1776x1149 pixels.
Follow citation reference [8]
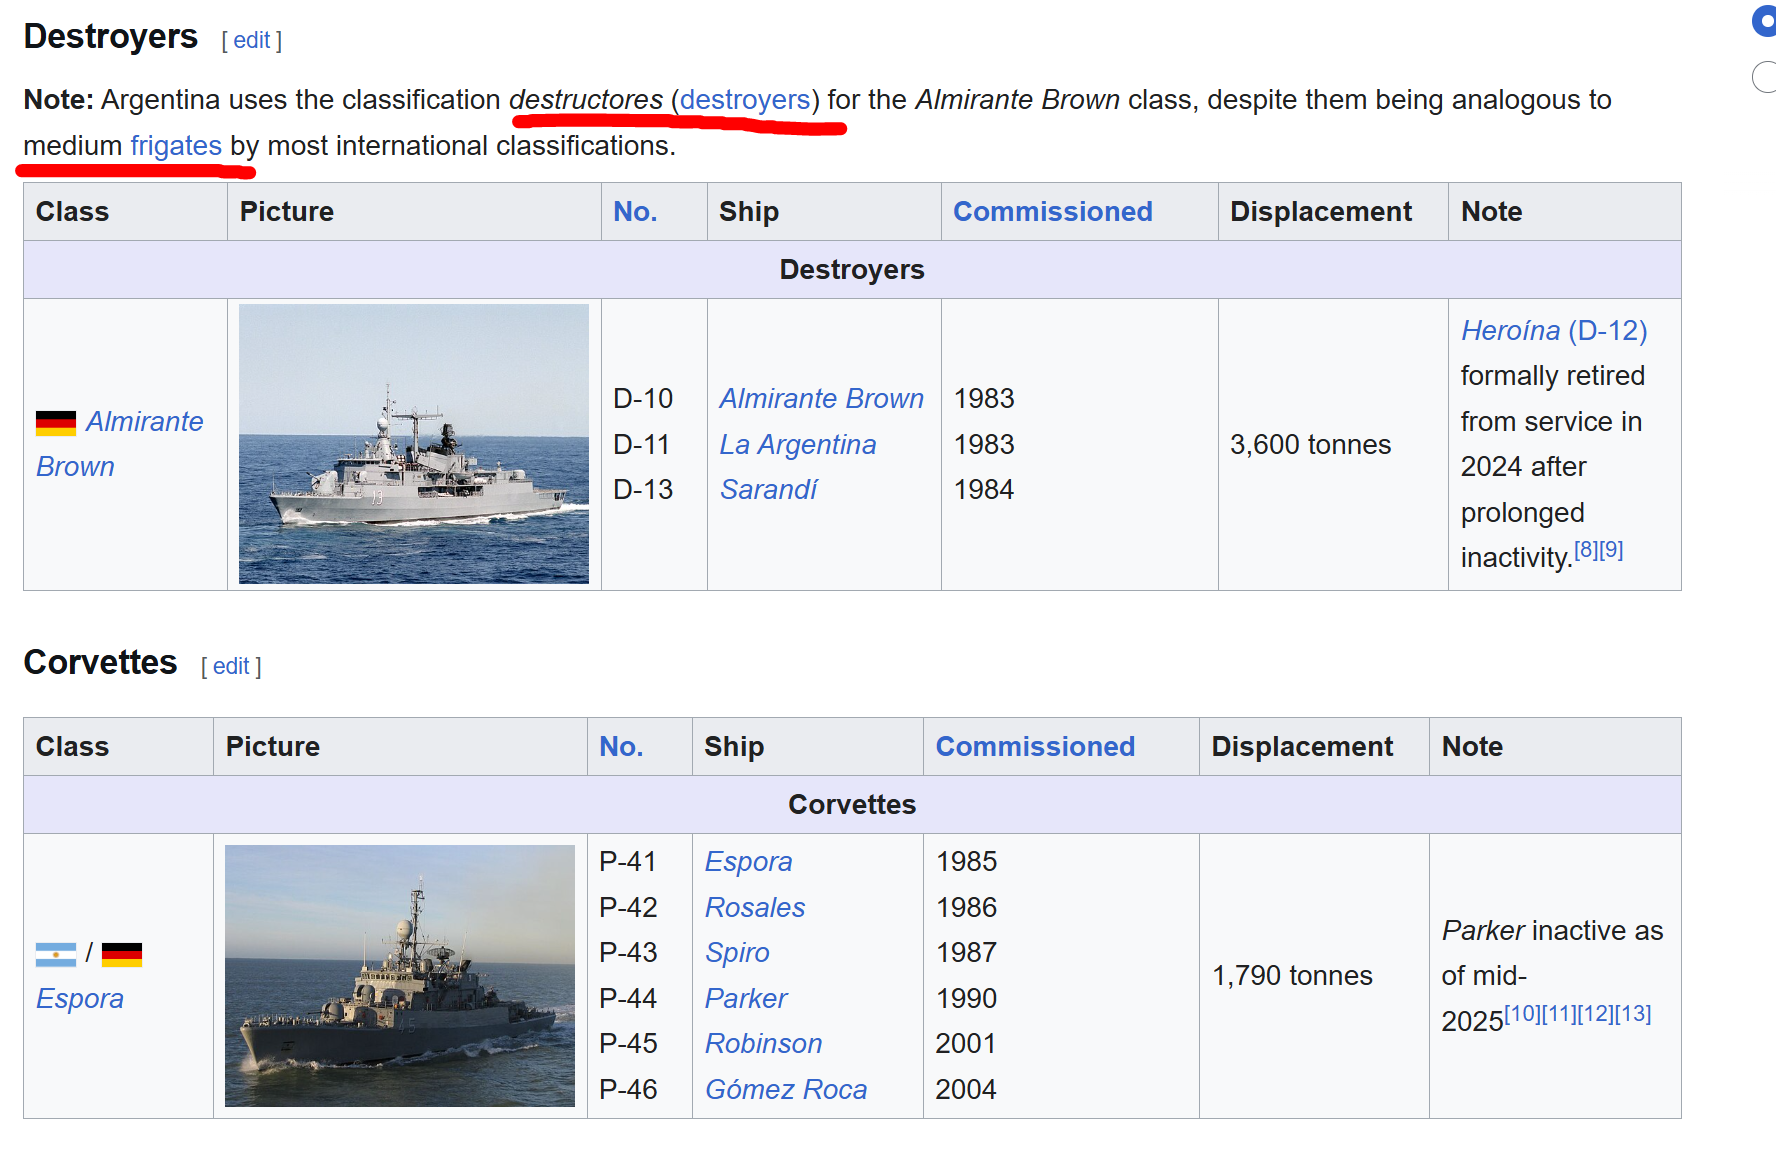click(x=1586, y=550)
